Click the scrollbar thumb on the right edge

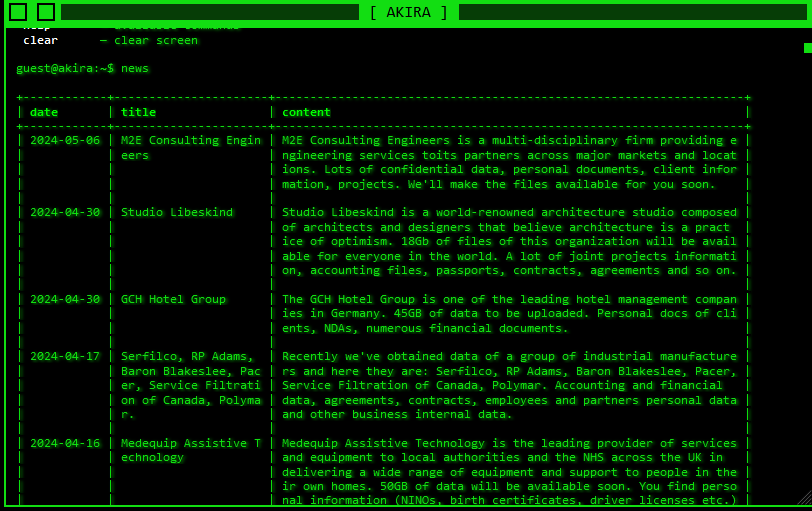point(808,48)
